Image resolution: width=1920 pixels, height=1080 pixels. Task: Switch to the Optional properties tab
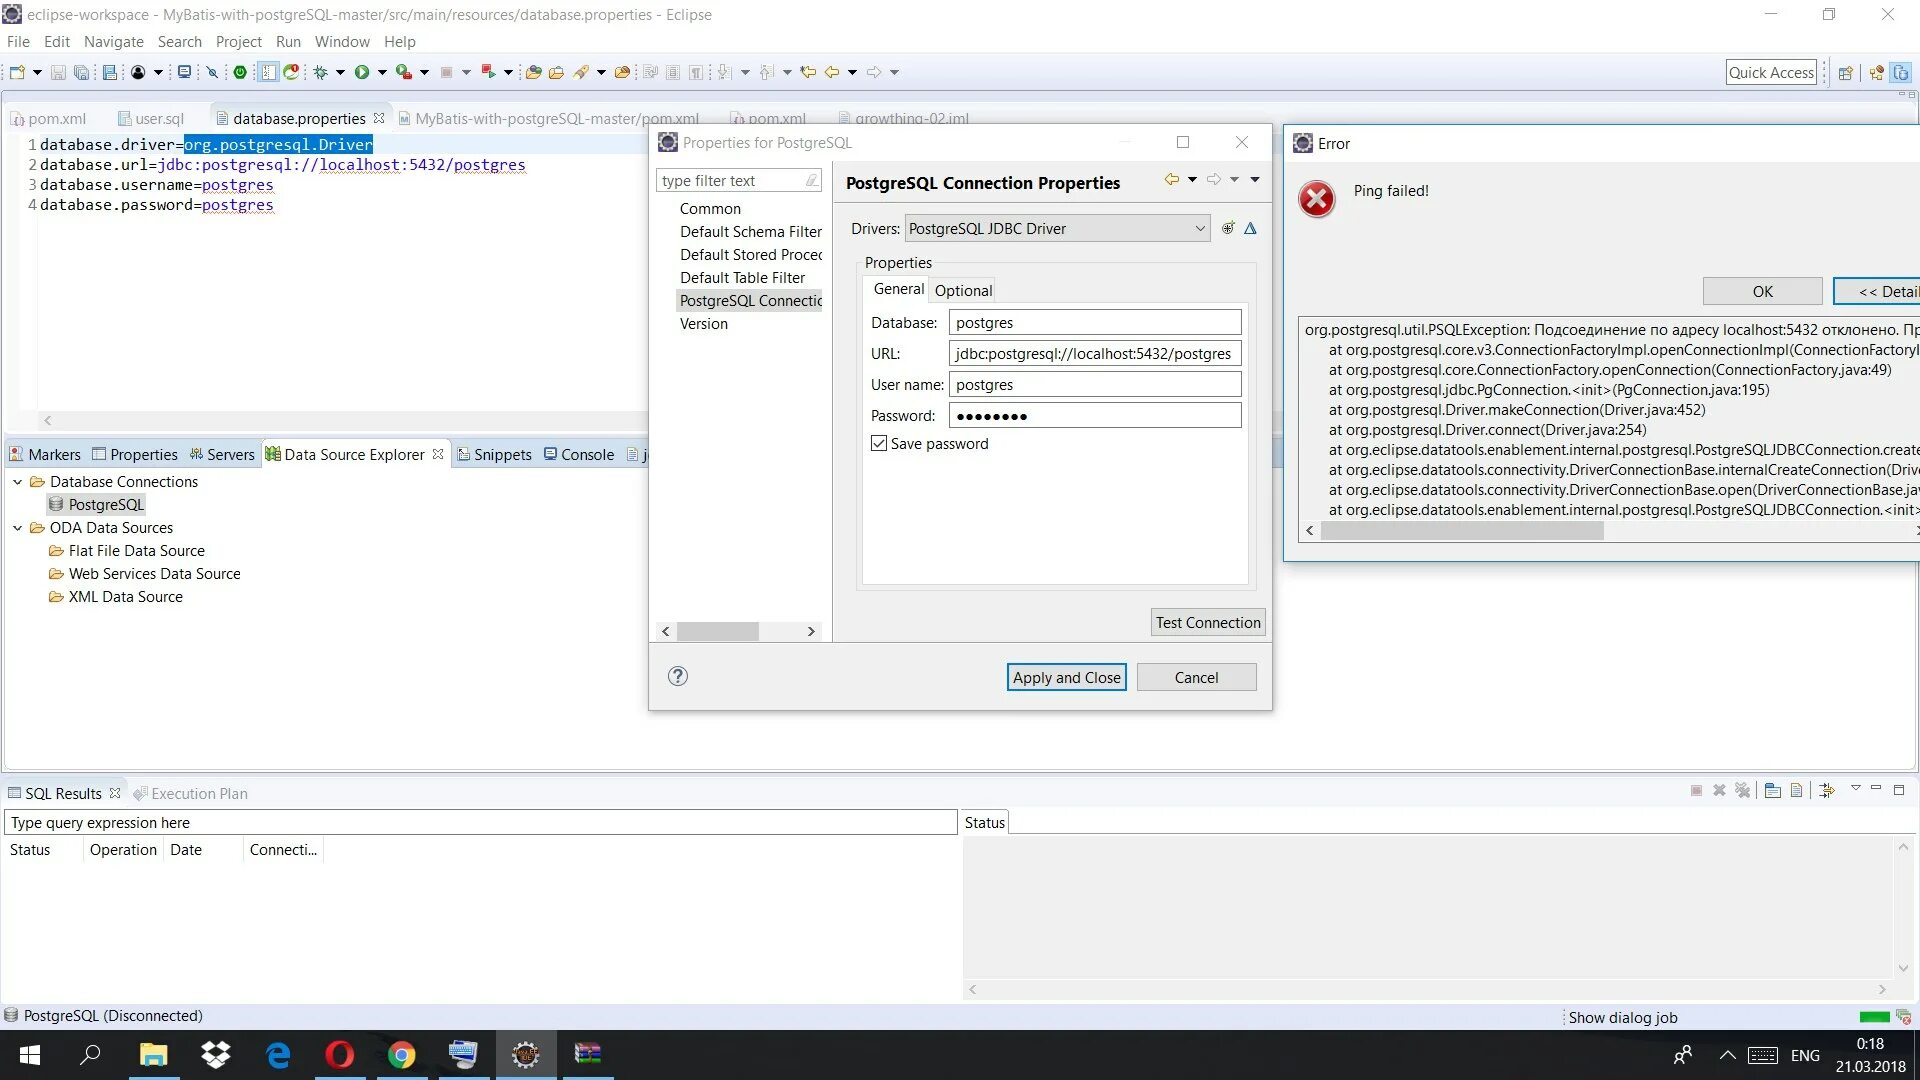point(963,290)
